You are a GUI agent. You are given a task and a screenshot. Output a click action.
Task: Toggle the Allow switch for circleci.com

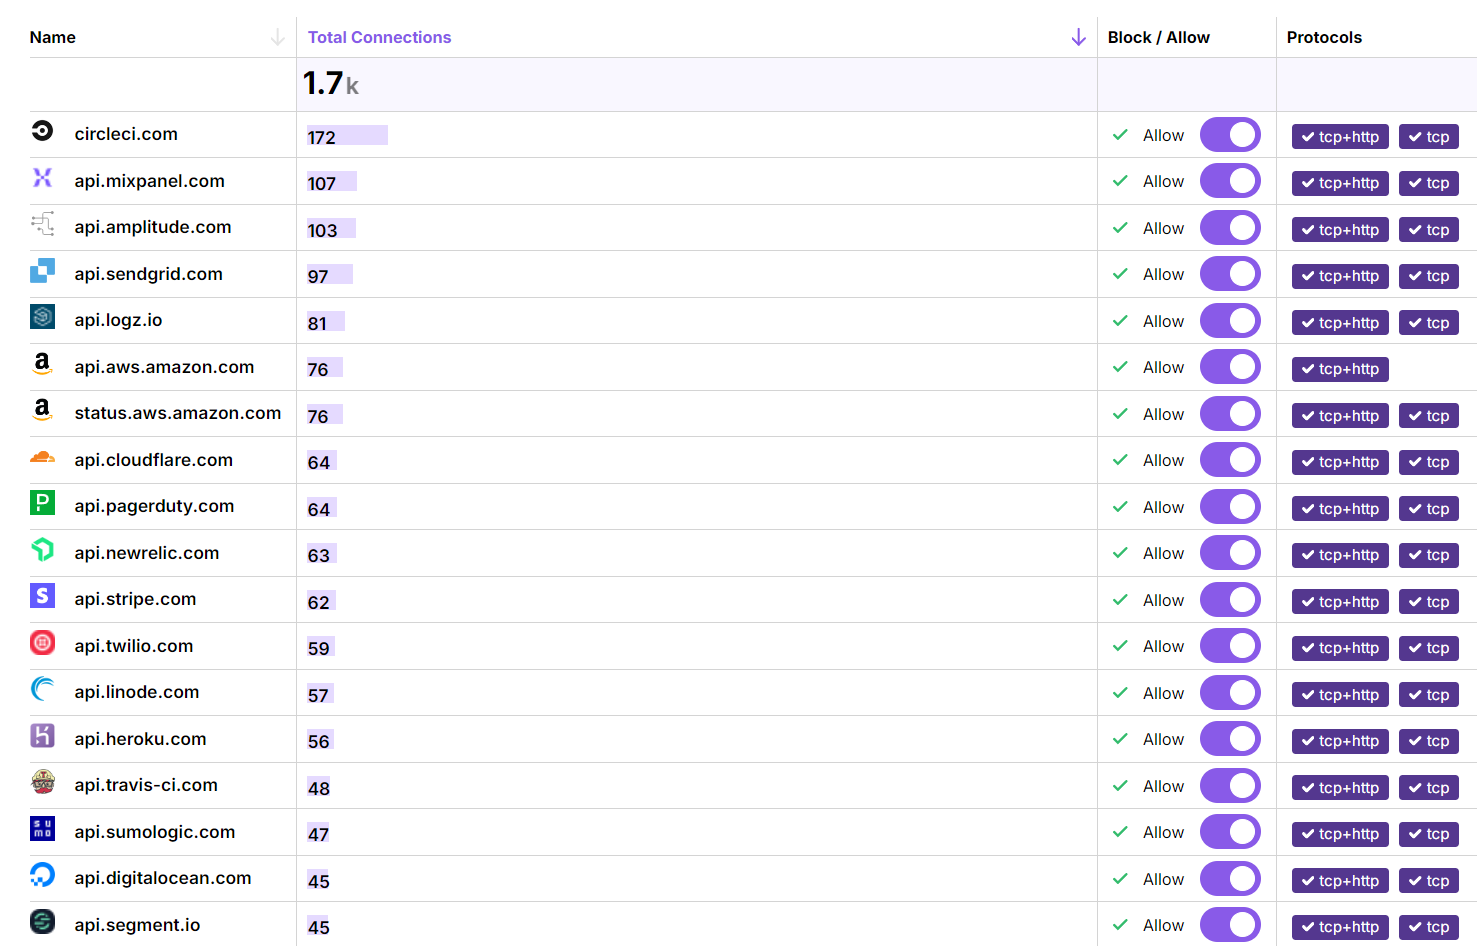(x=1229, y=135)
